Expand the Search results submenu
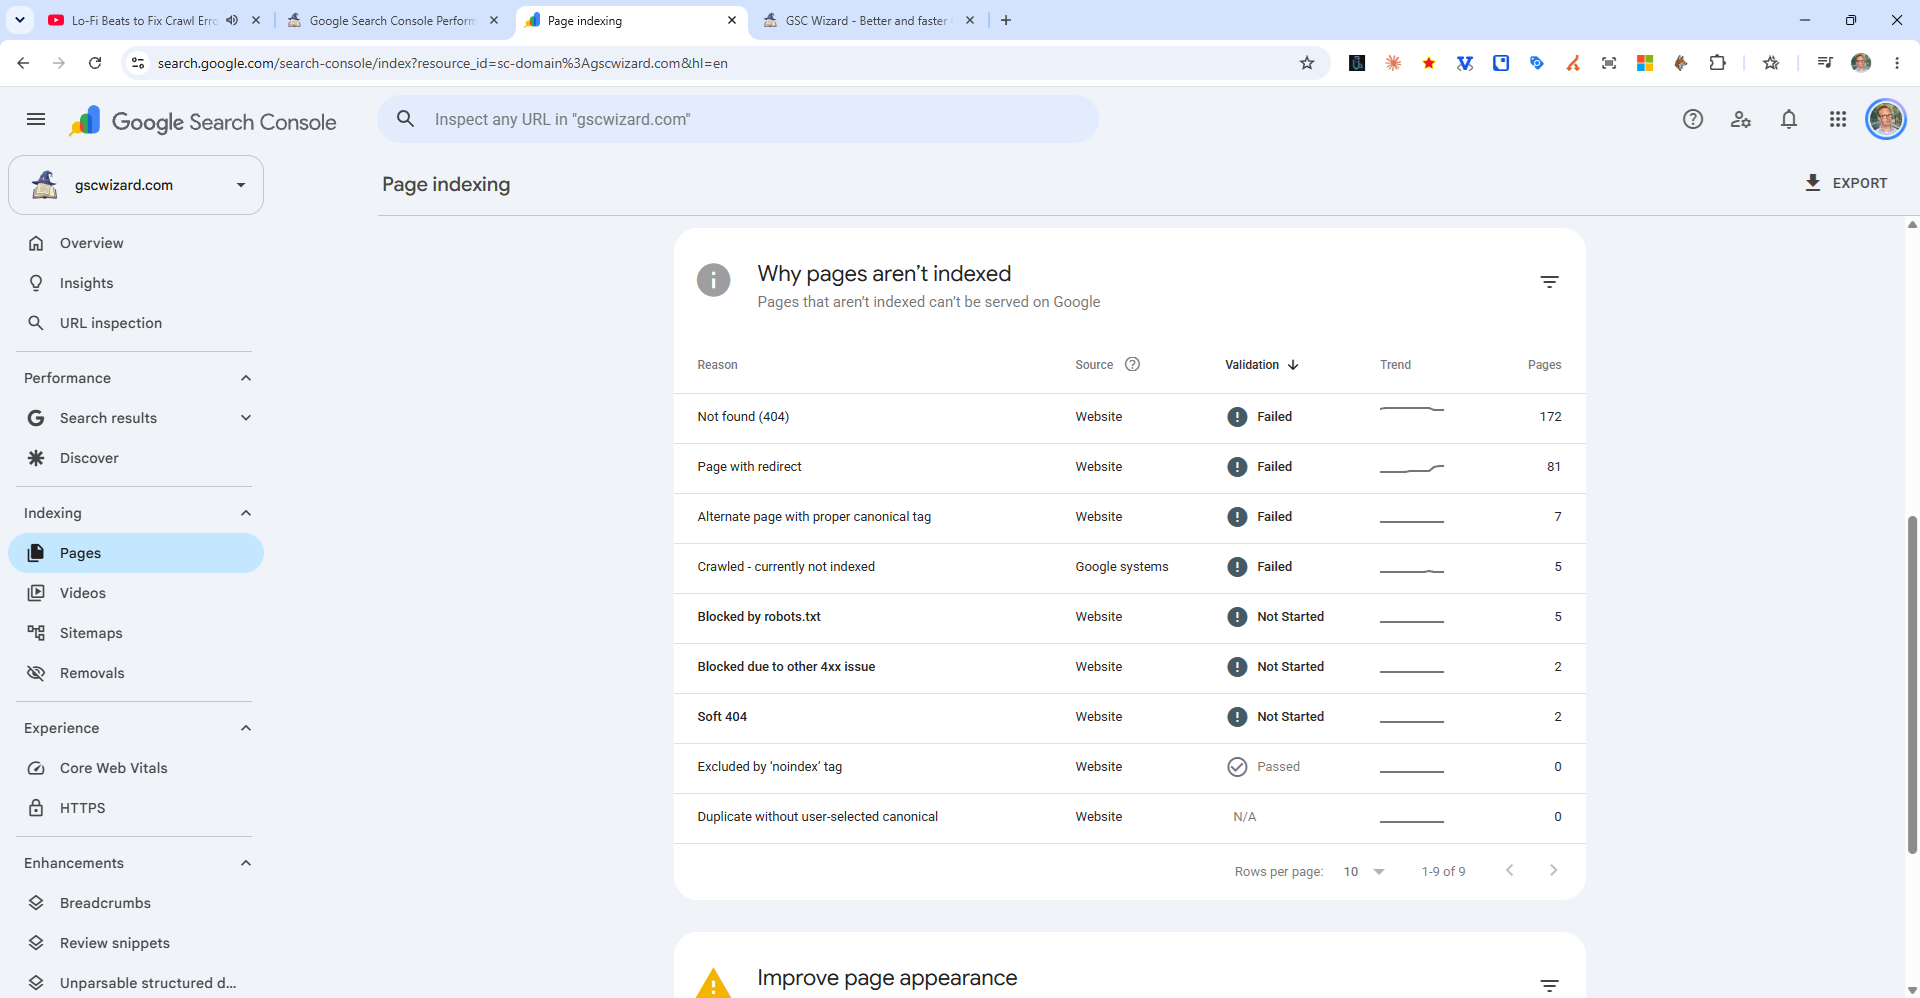 (x=246, y=418)
